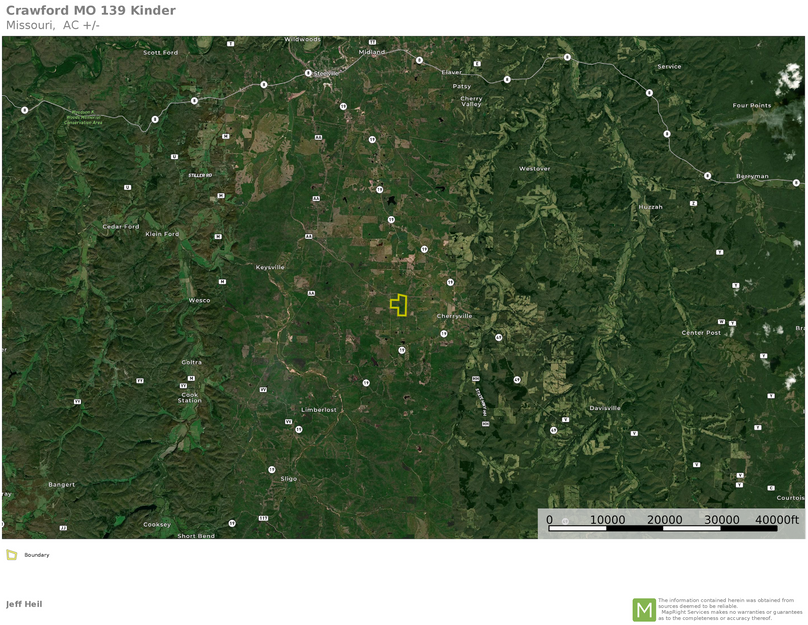The width and height of the screenshot is (808, 625).
Task: Click the Jeff Heil name
Action: (x=24, y=604)
